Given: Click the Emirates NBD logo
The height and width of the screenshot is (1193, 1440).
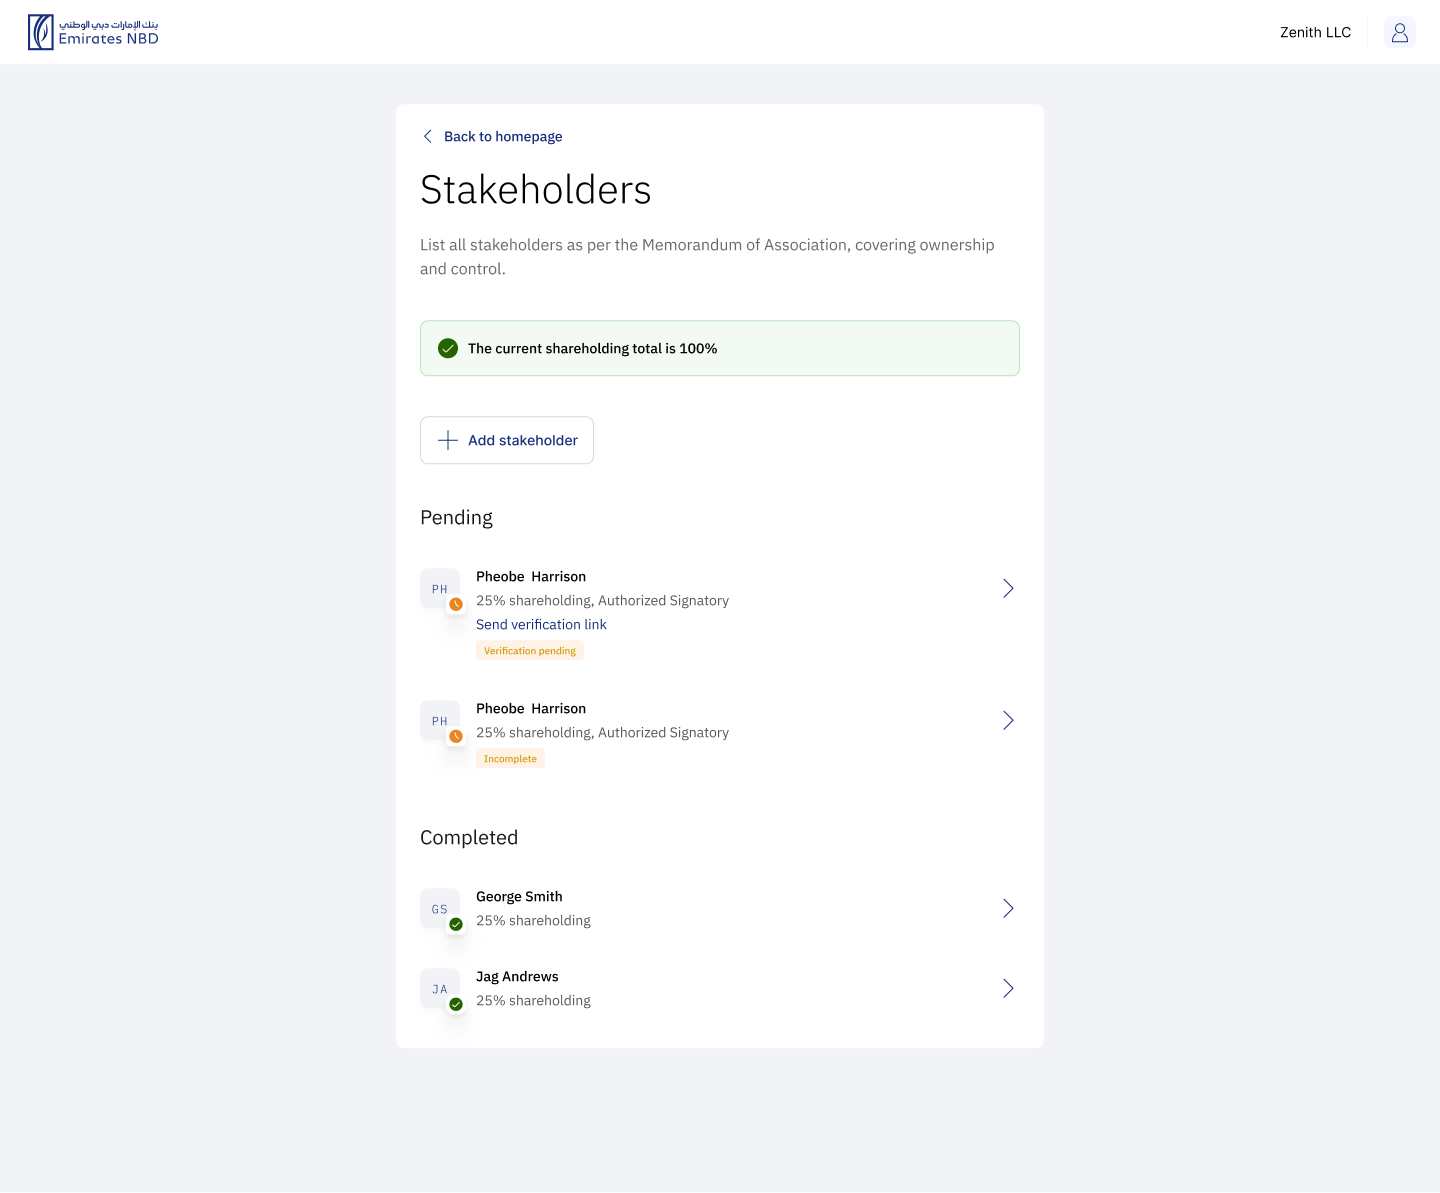Looking at the screenshot, I should [93, 32].
